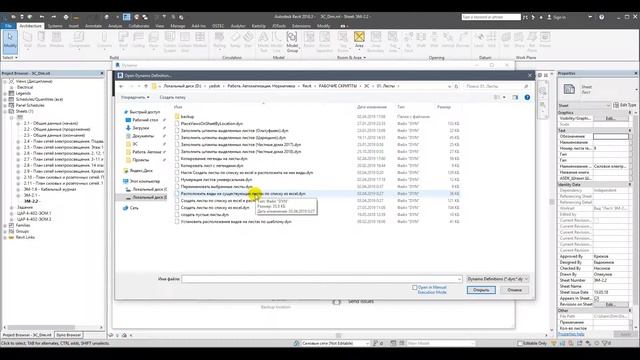Click the Revit help icon in title bar
640x360 pixels.
point(602,17)
